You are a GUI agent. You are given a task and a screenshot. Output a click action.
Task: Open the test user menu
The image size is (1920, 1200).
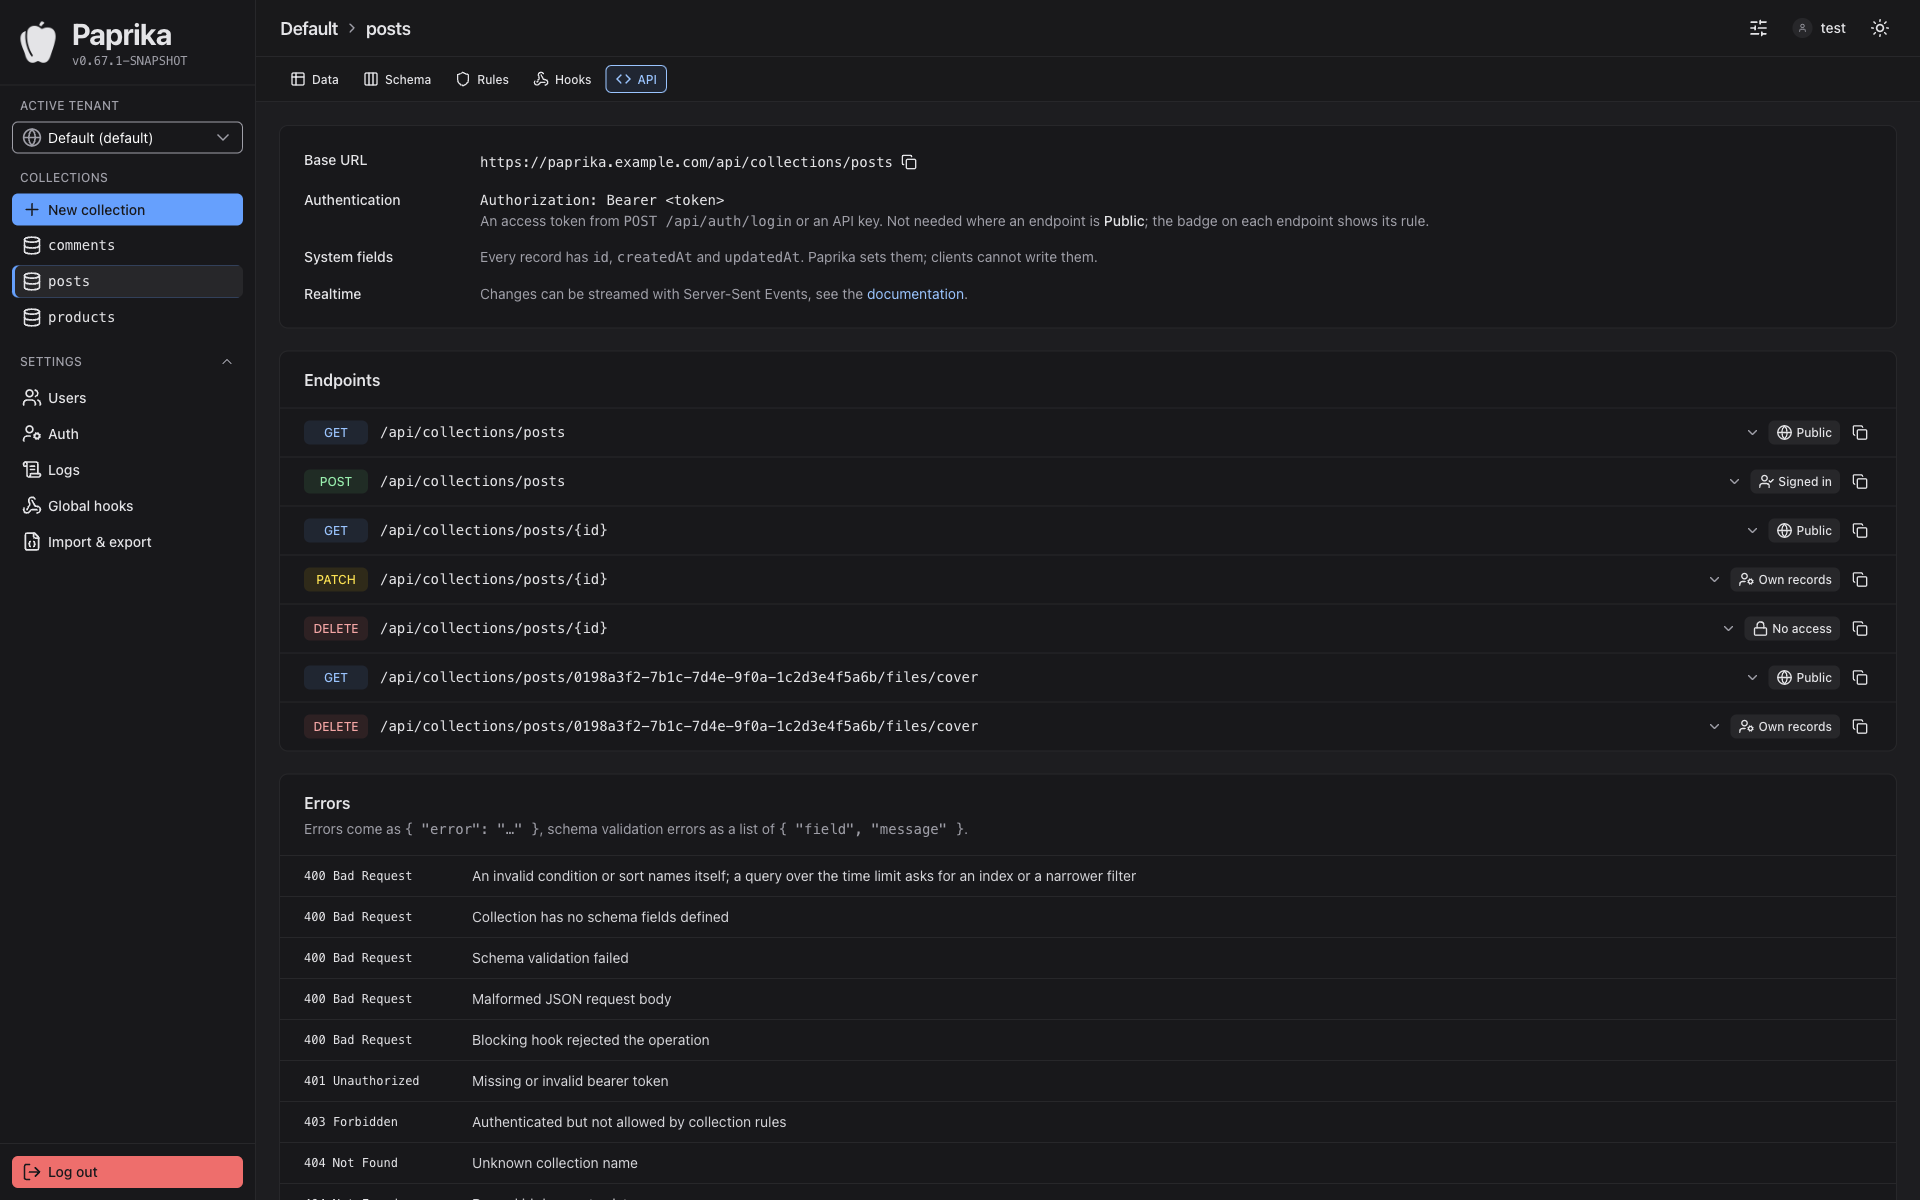1819,28
